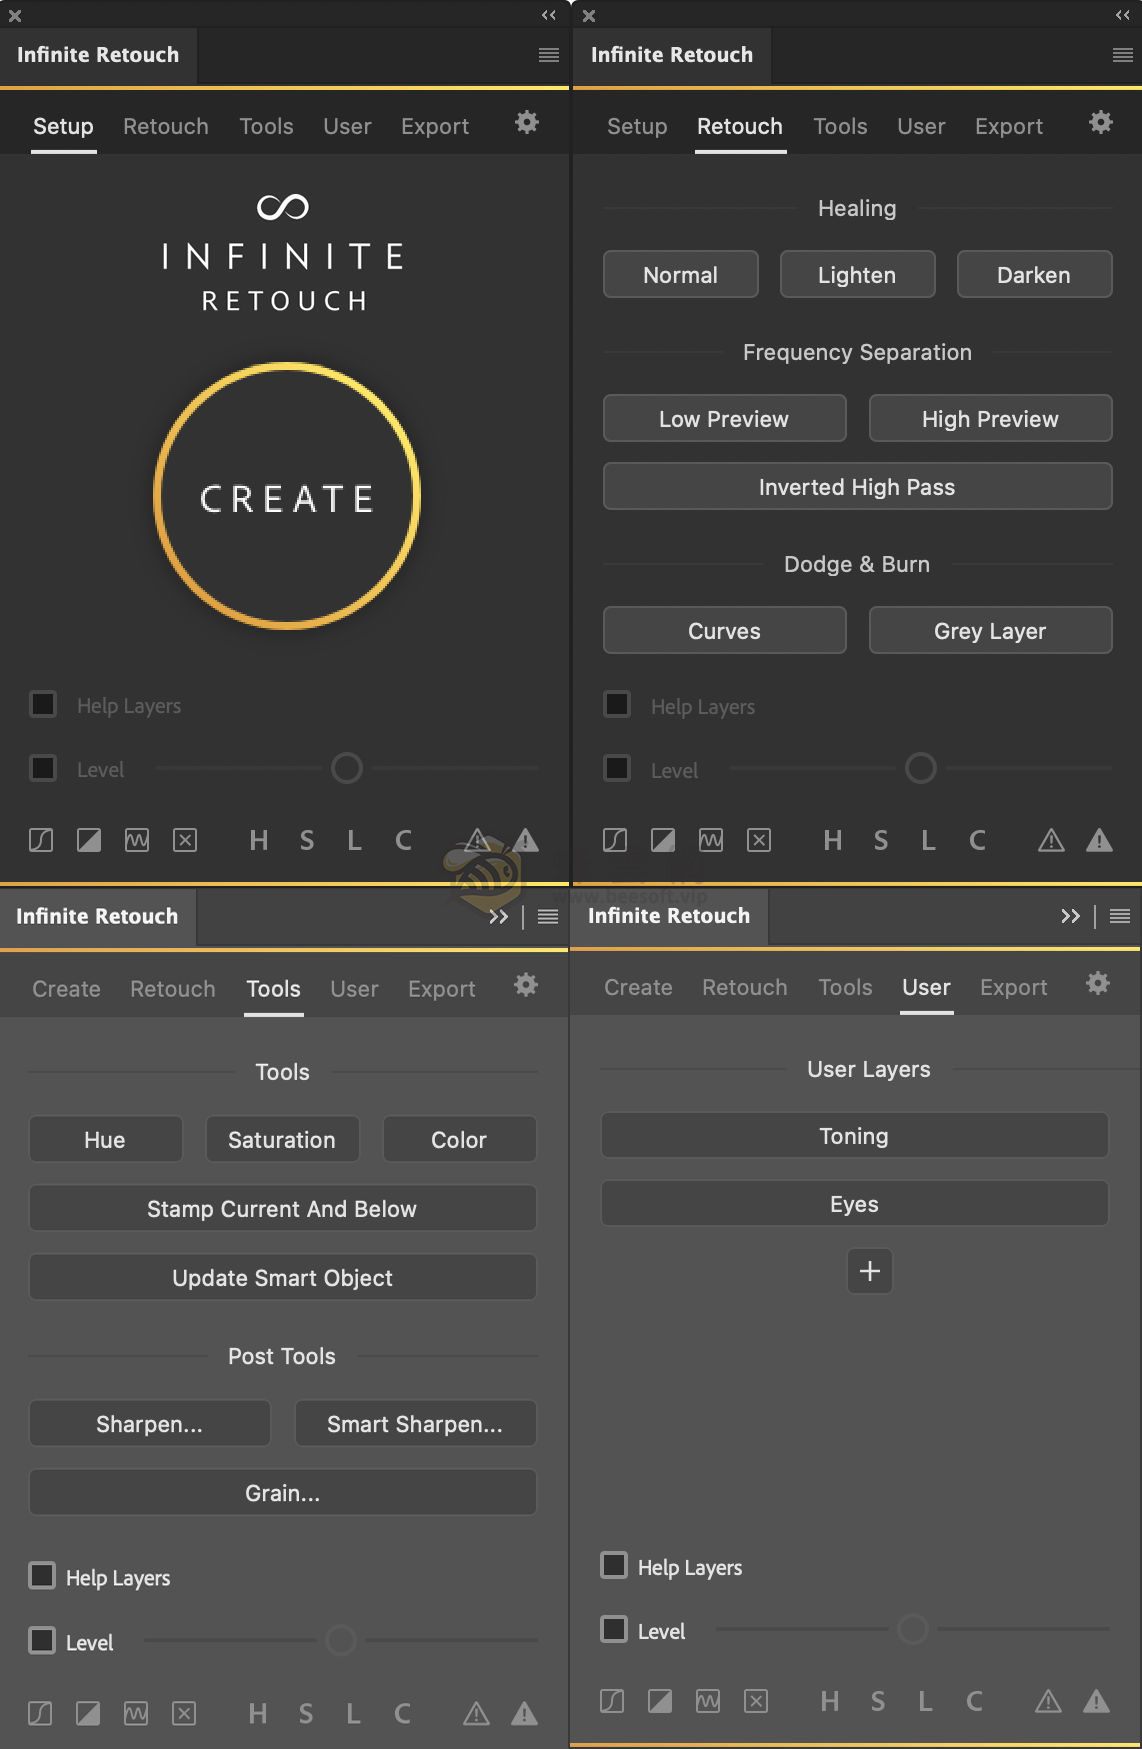Click the boxed W icon in Retouch panel

tap(711, 840)
